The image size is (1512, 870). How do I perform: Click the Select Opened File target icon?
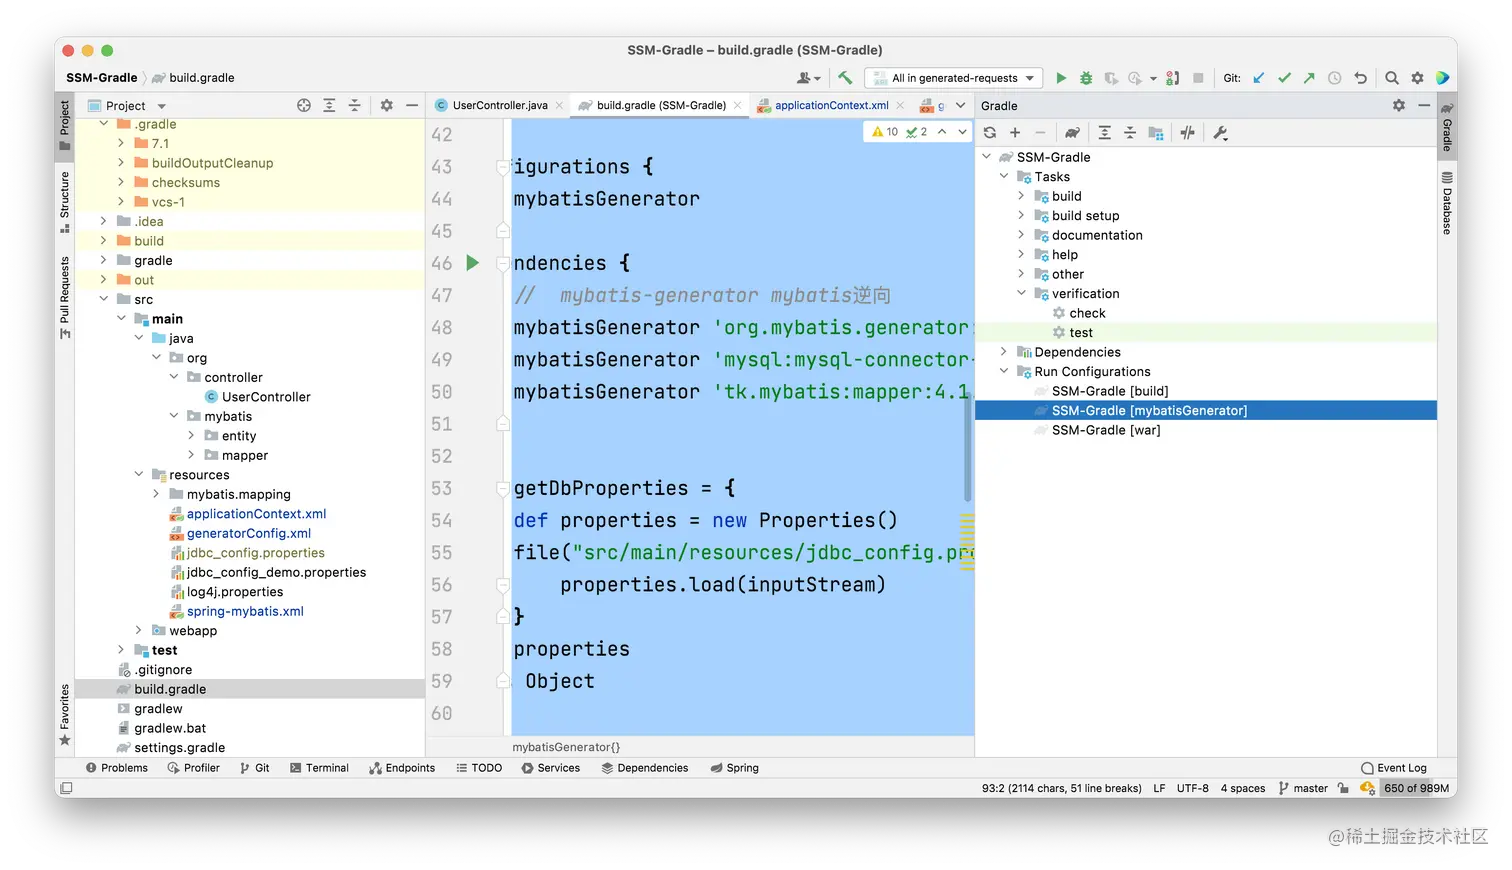304,106
